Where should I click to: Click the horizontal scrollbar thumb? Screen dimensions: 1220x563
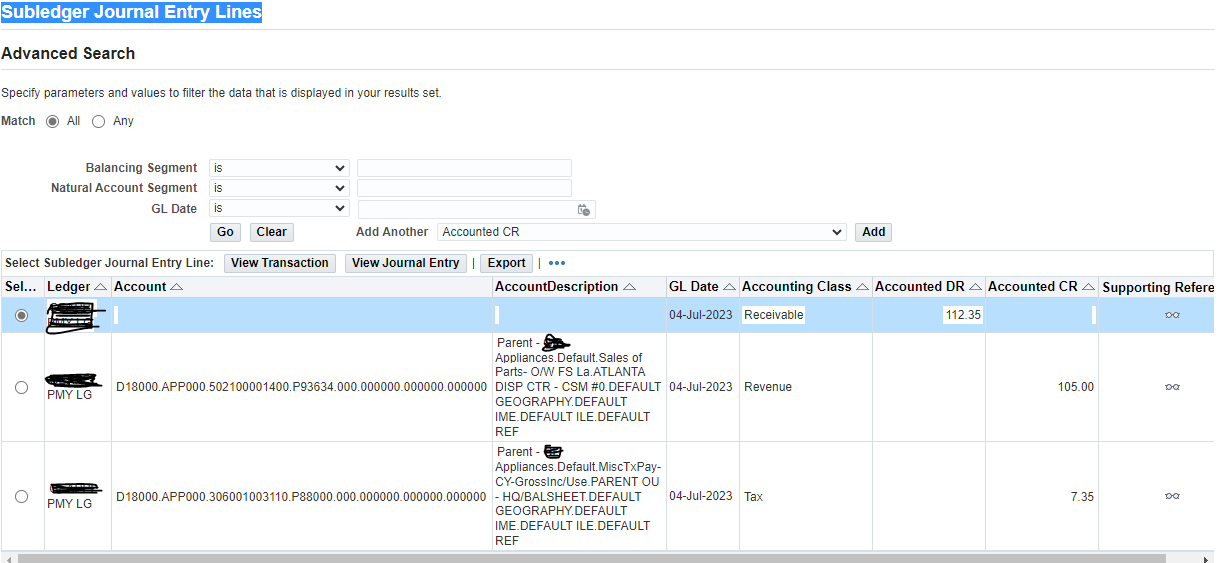click(x=592, y=557)
